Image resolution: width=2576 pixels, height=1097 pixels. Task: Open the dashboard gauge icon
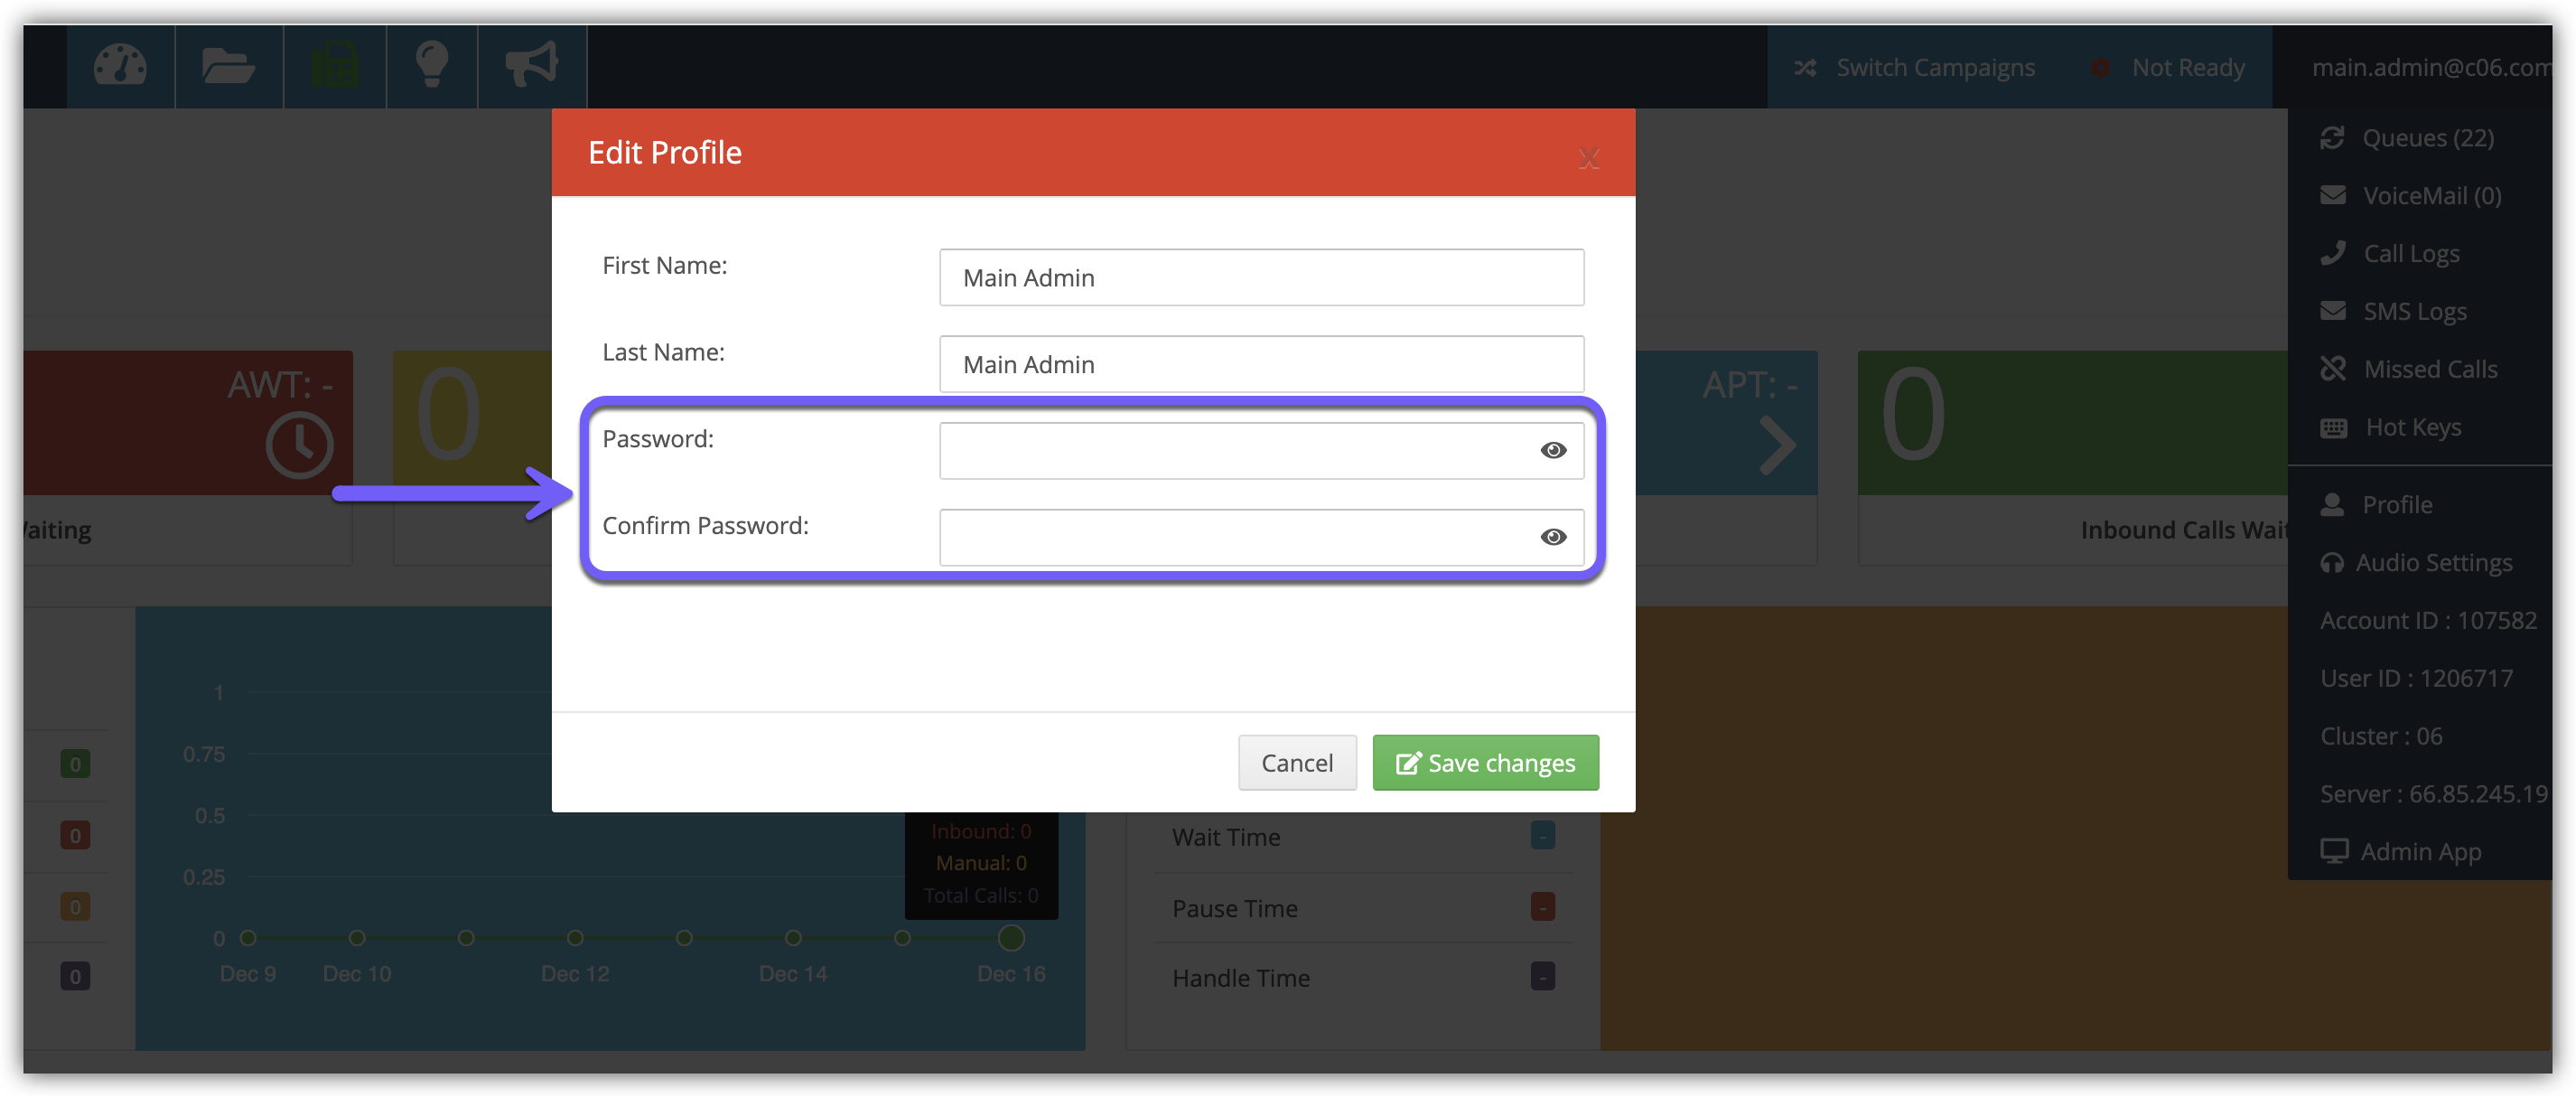(120, 66)
